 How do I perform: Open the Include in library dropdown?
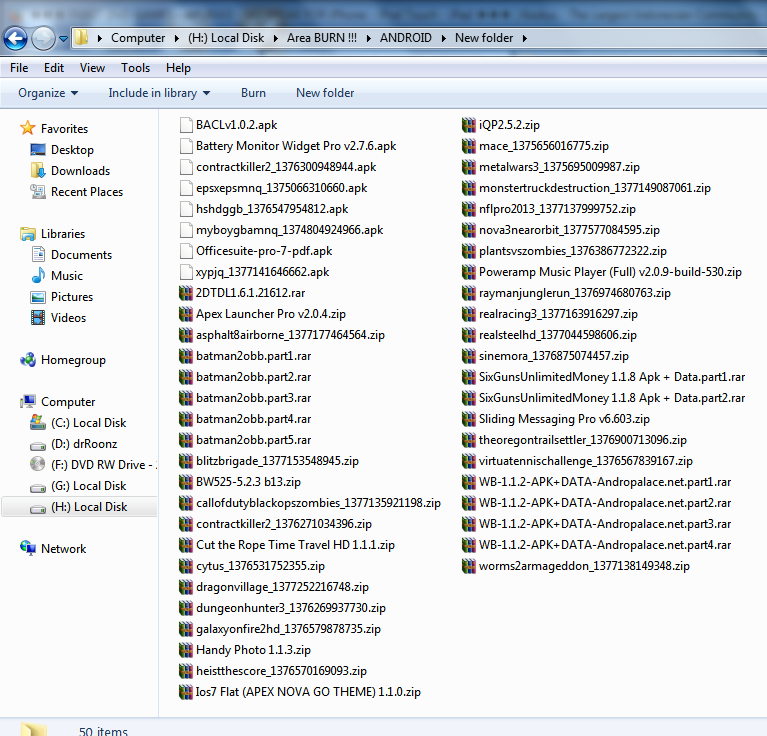pos(159,93)
